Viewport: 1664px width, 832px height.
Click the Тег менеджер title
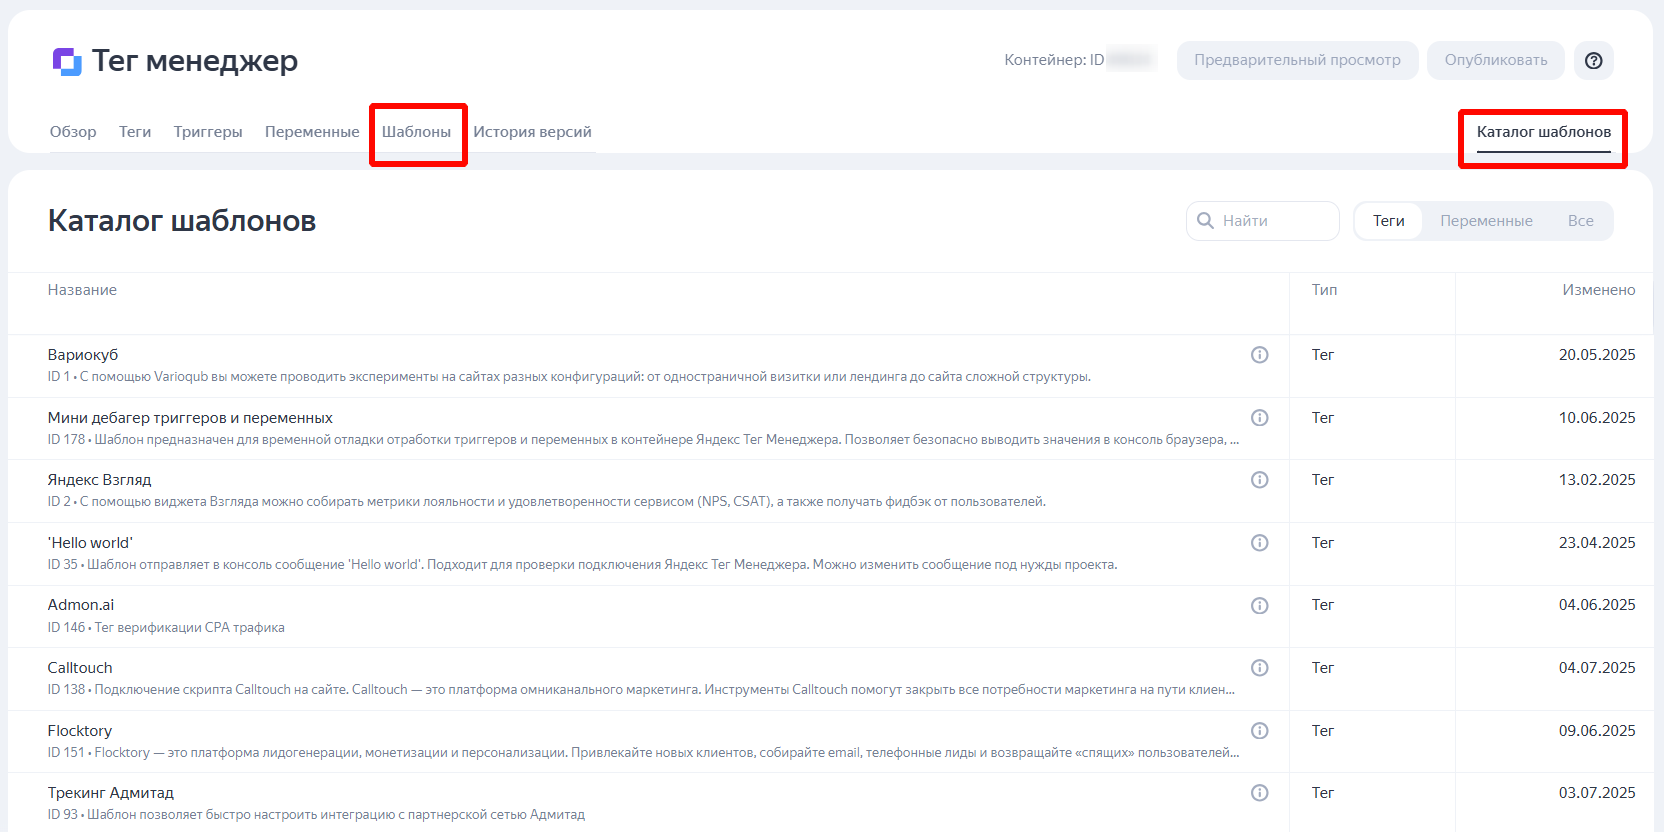pos(195,61)
